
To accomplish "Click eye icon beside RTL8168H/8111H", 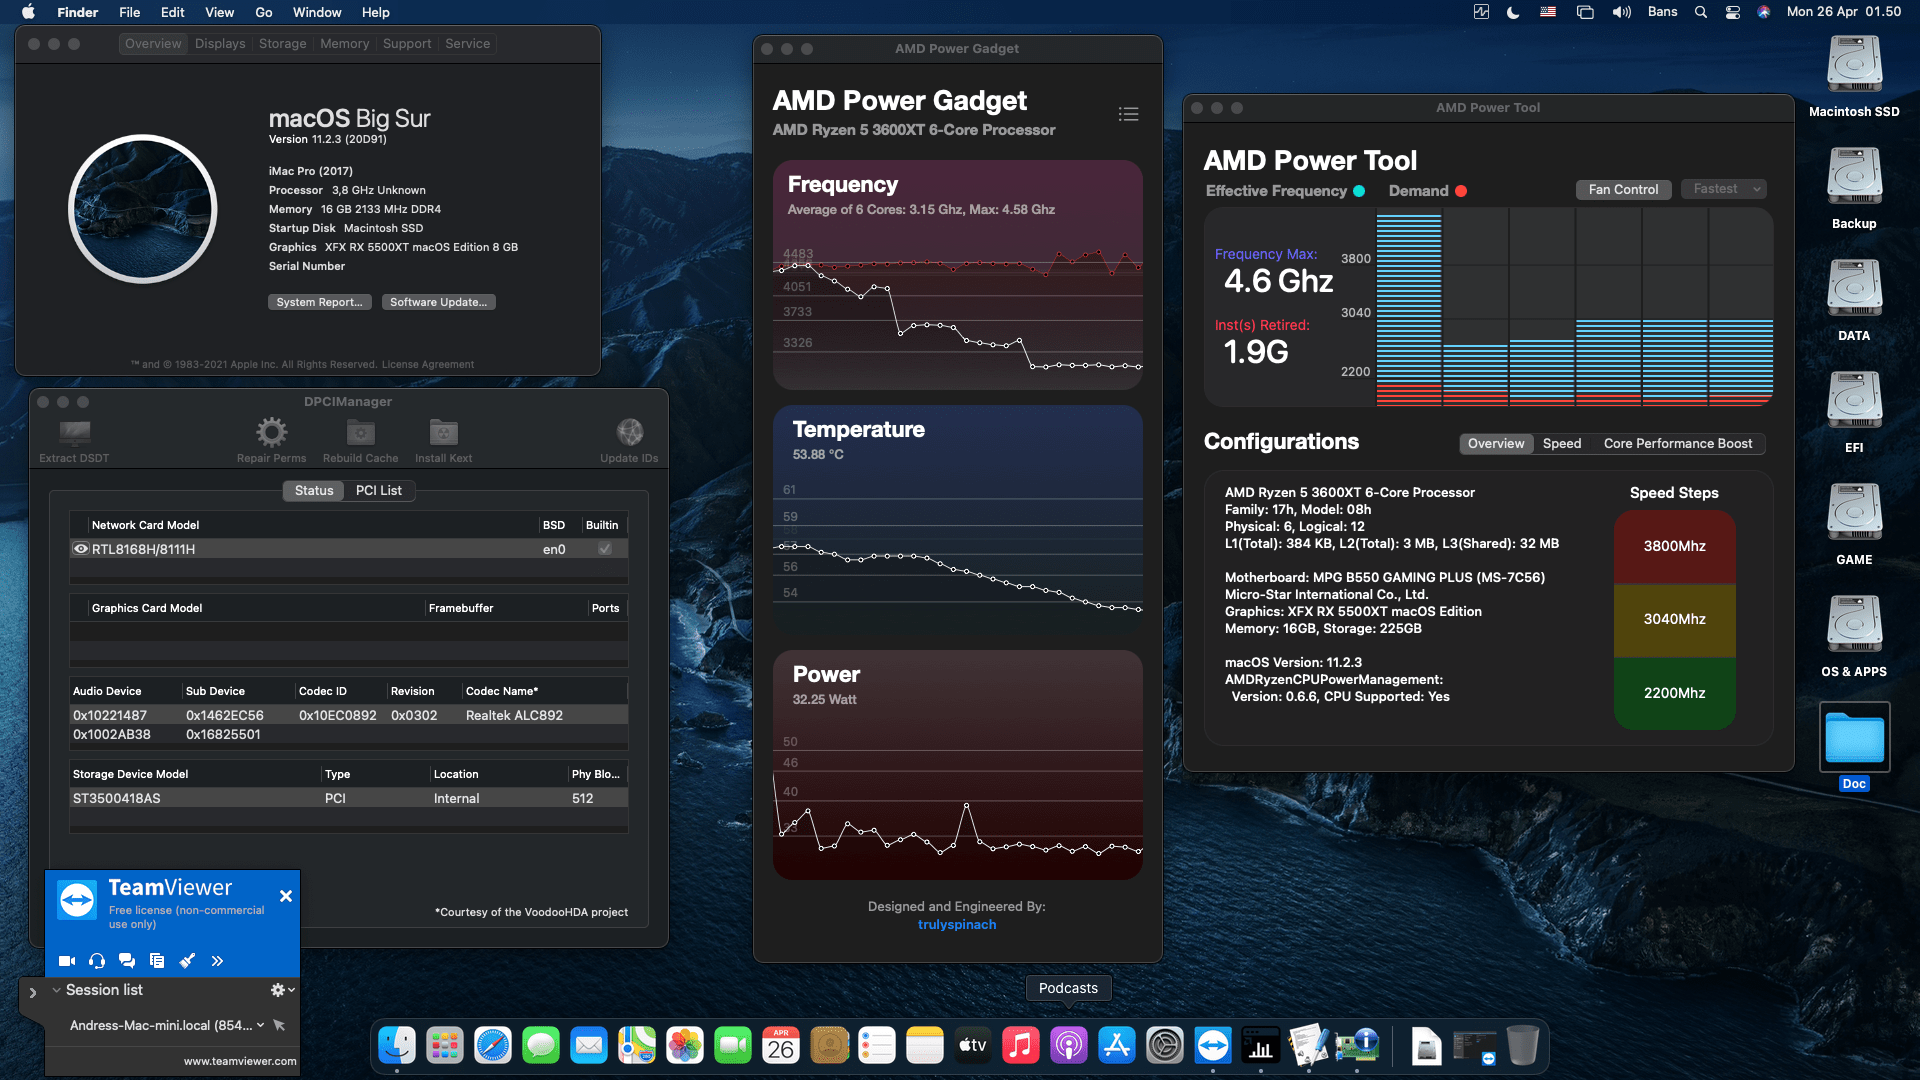I will (x=81, y=549).
